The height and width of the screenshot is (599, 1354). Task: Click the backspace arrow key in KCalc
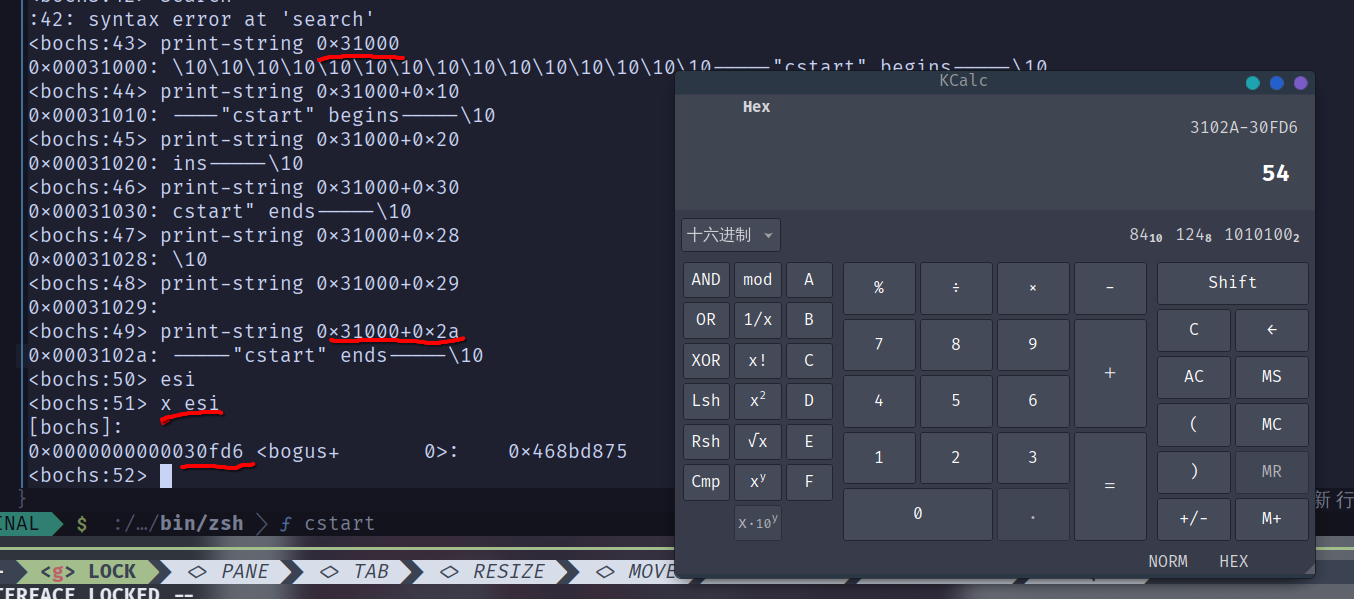point(1271,330)
